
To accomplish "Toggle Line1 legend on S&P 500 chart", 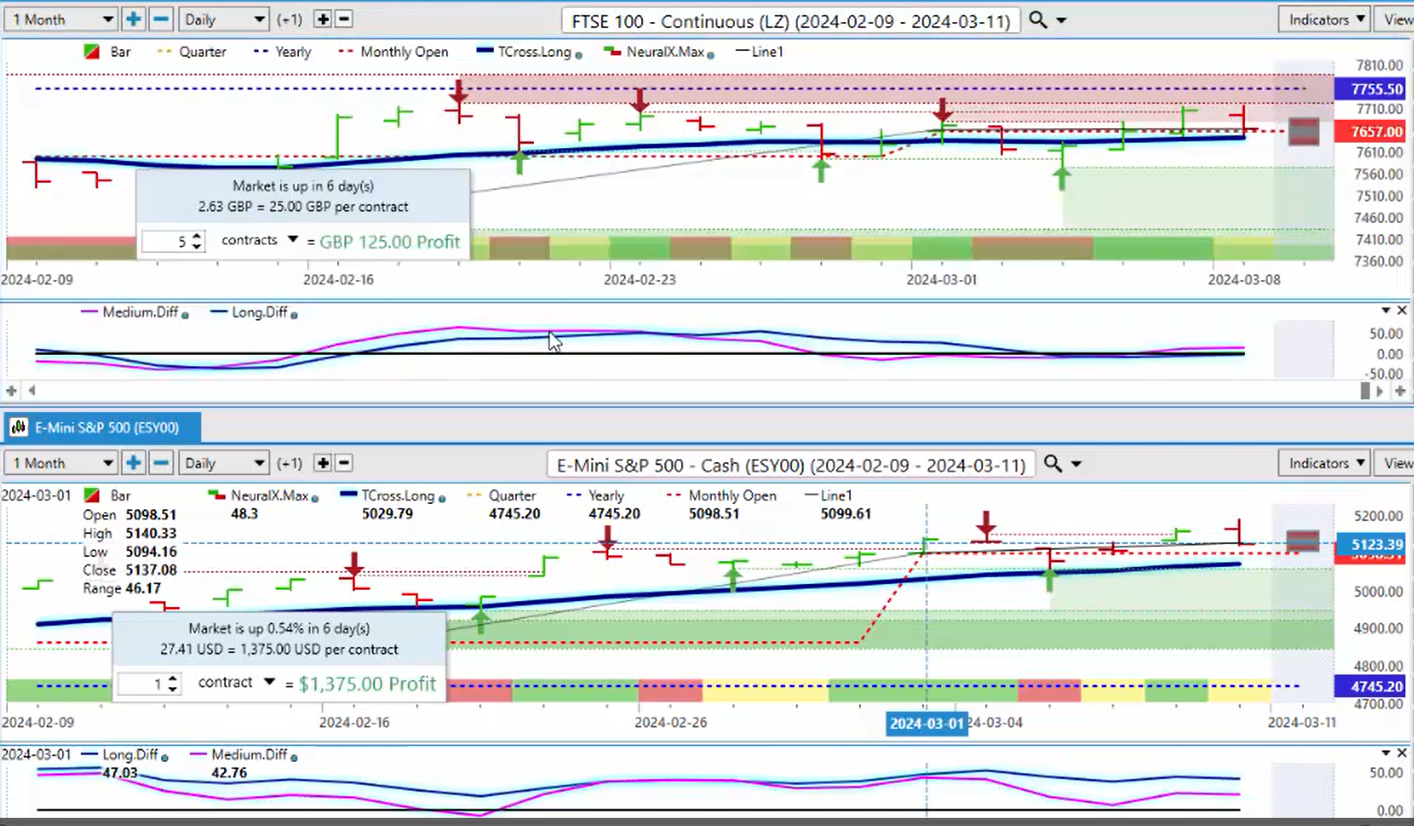I will coord(829,495).
